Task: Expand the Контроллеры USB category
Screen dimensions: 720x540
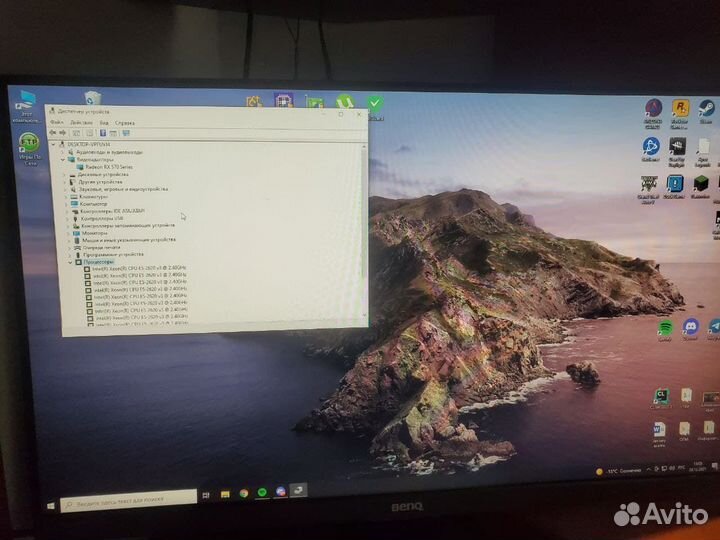Action: pyautogui.click(x=68, y=218)
